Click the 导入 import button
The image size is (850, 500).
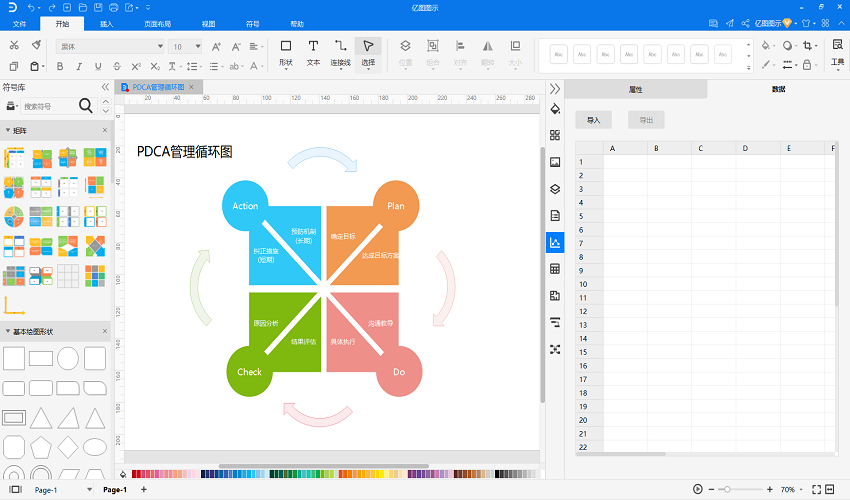click(594, 120)
